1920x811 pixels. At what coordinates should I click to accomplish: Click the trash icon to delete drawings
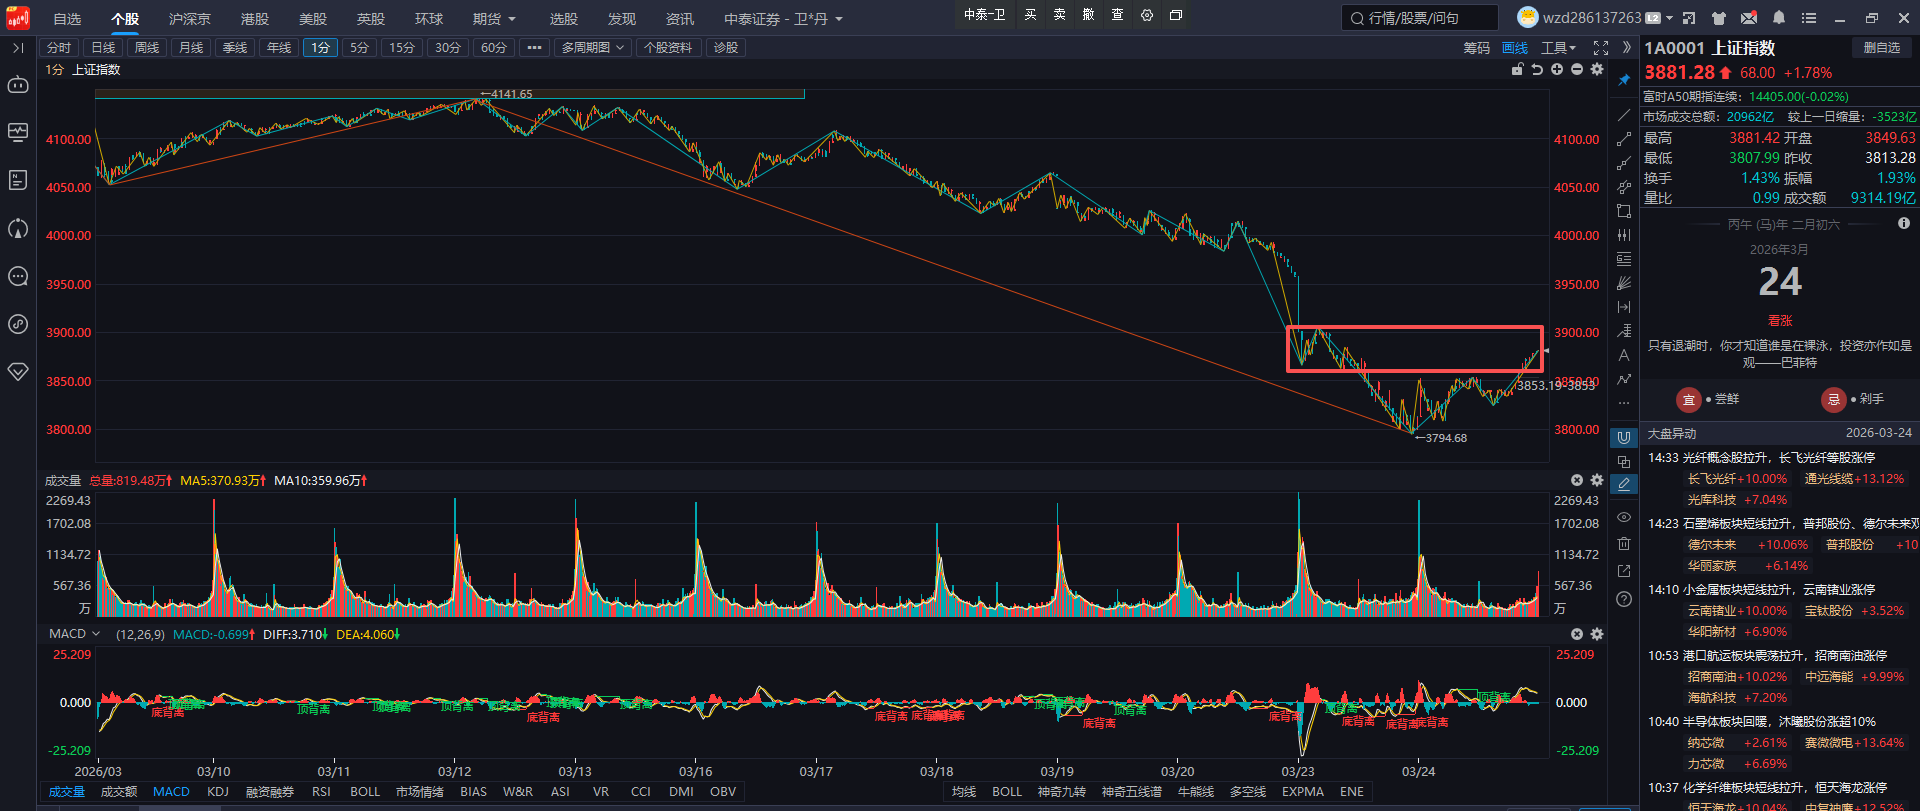pyautogui.click(x=1624, y=544)
